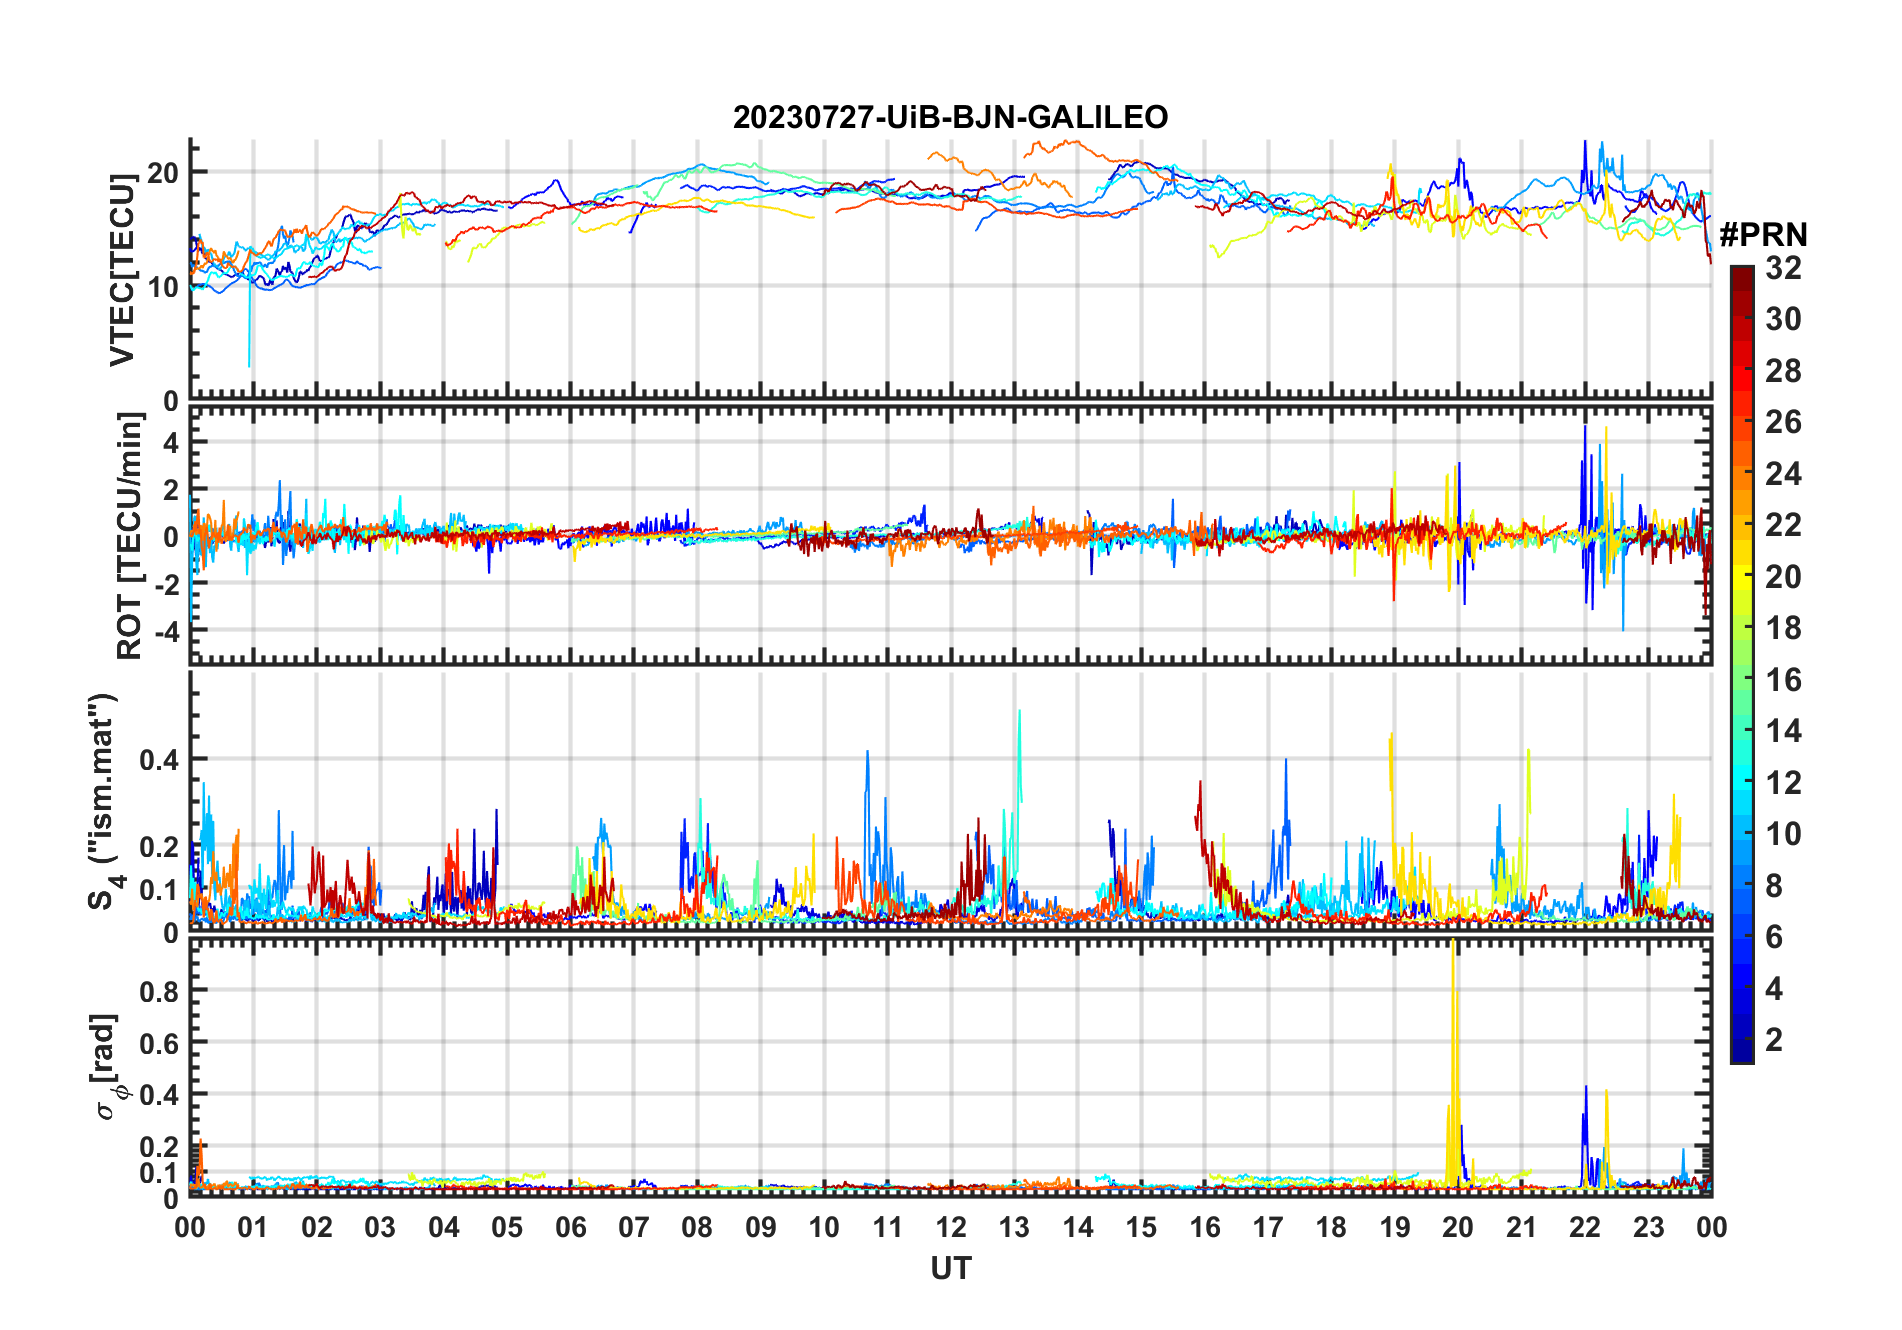Select the "26" PRN colorbar label

(1783, 422)
